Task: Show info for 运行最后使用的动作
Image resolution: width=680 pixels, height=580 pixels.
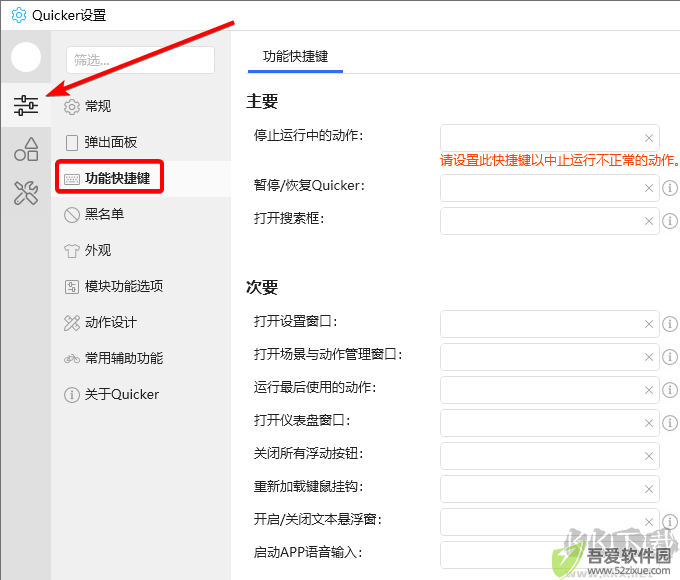Action: click(x=670, y=390)
